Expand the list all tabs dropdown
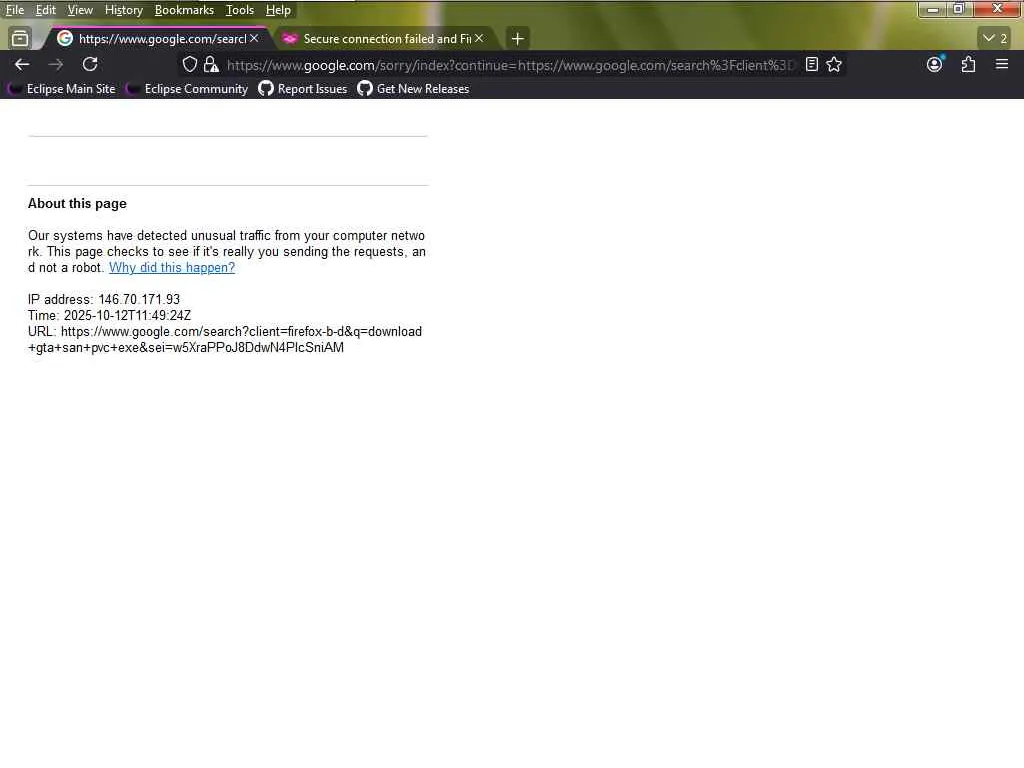 (x=995, y=39)
